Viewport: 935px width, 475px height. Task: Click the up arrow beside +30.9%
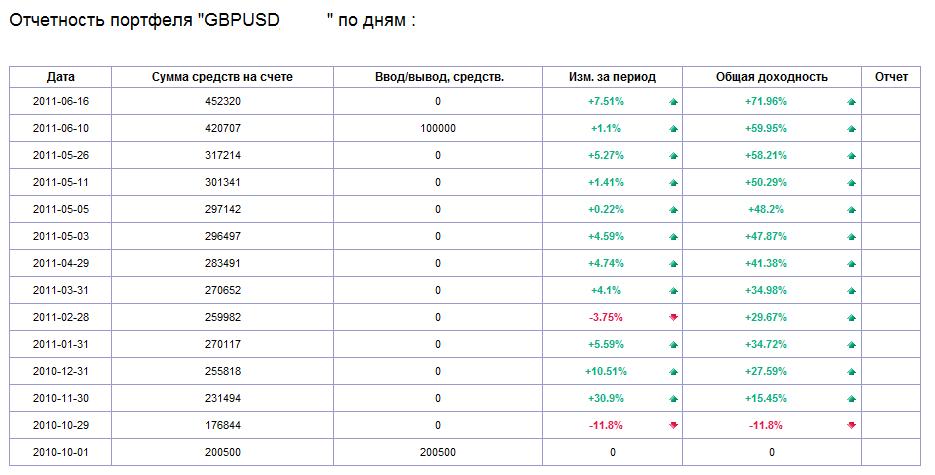point(673,399)
